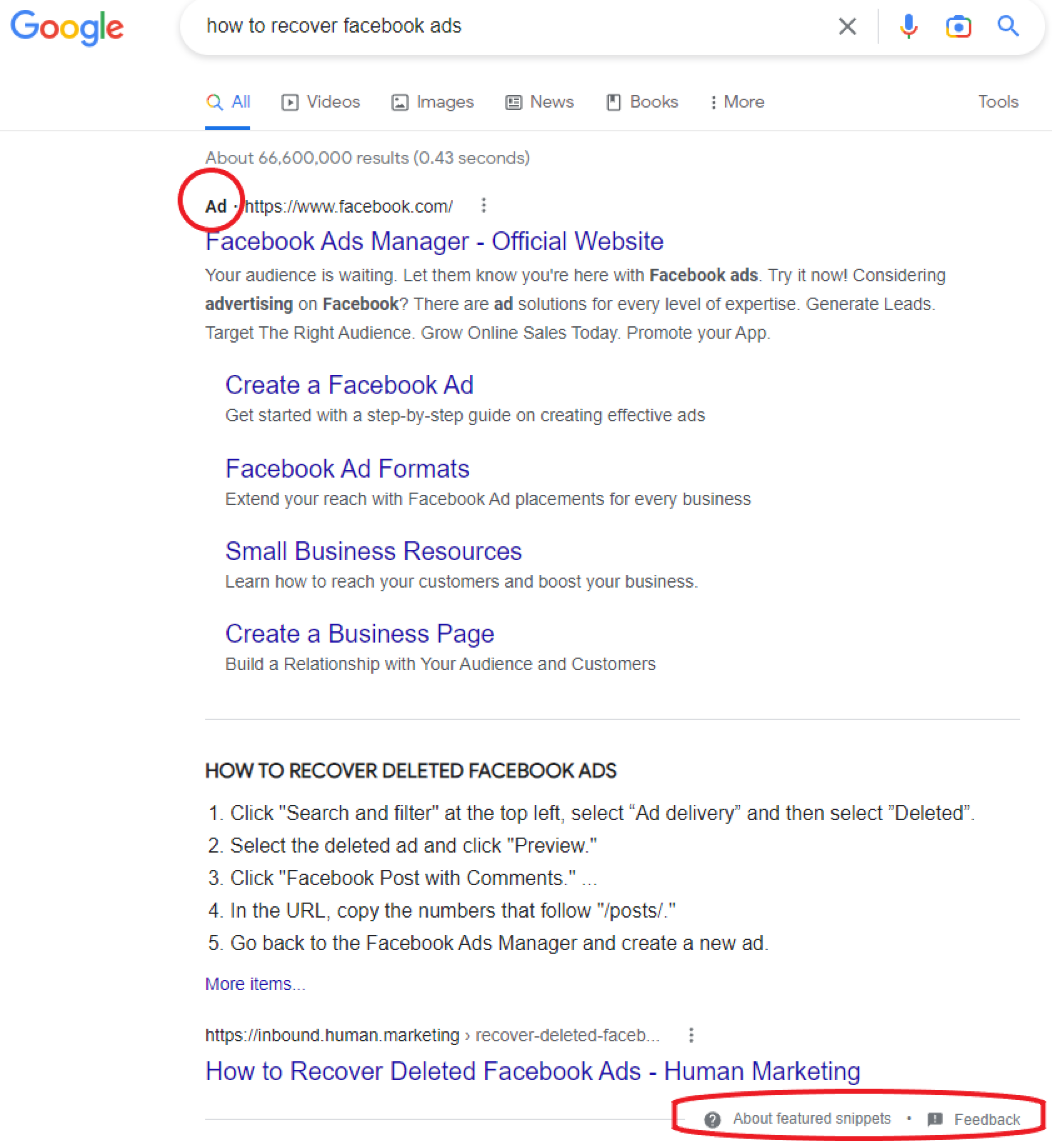Click the Google logo

click(x=67, y=27)
